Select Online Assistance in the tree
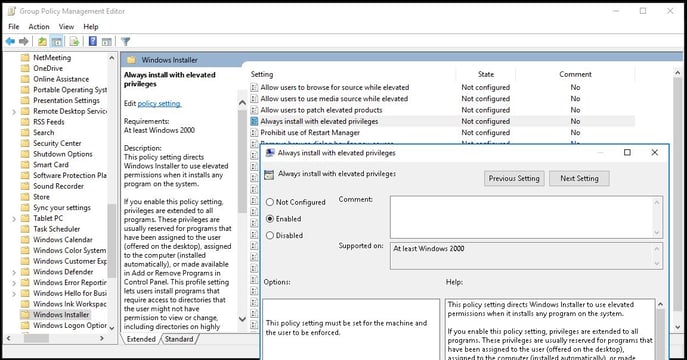Viewport: 687px width, 360px height. coord(61,79)
